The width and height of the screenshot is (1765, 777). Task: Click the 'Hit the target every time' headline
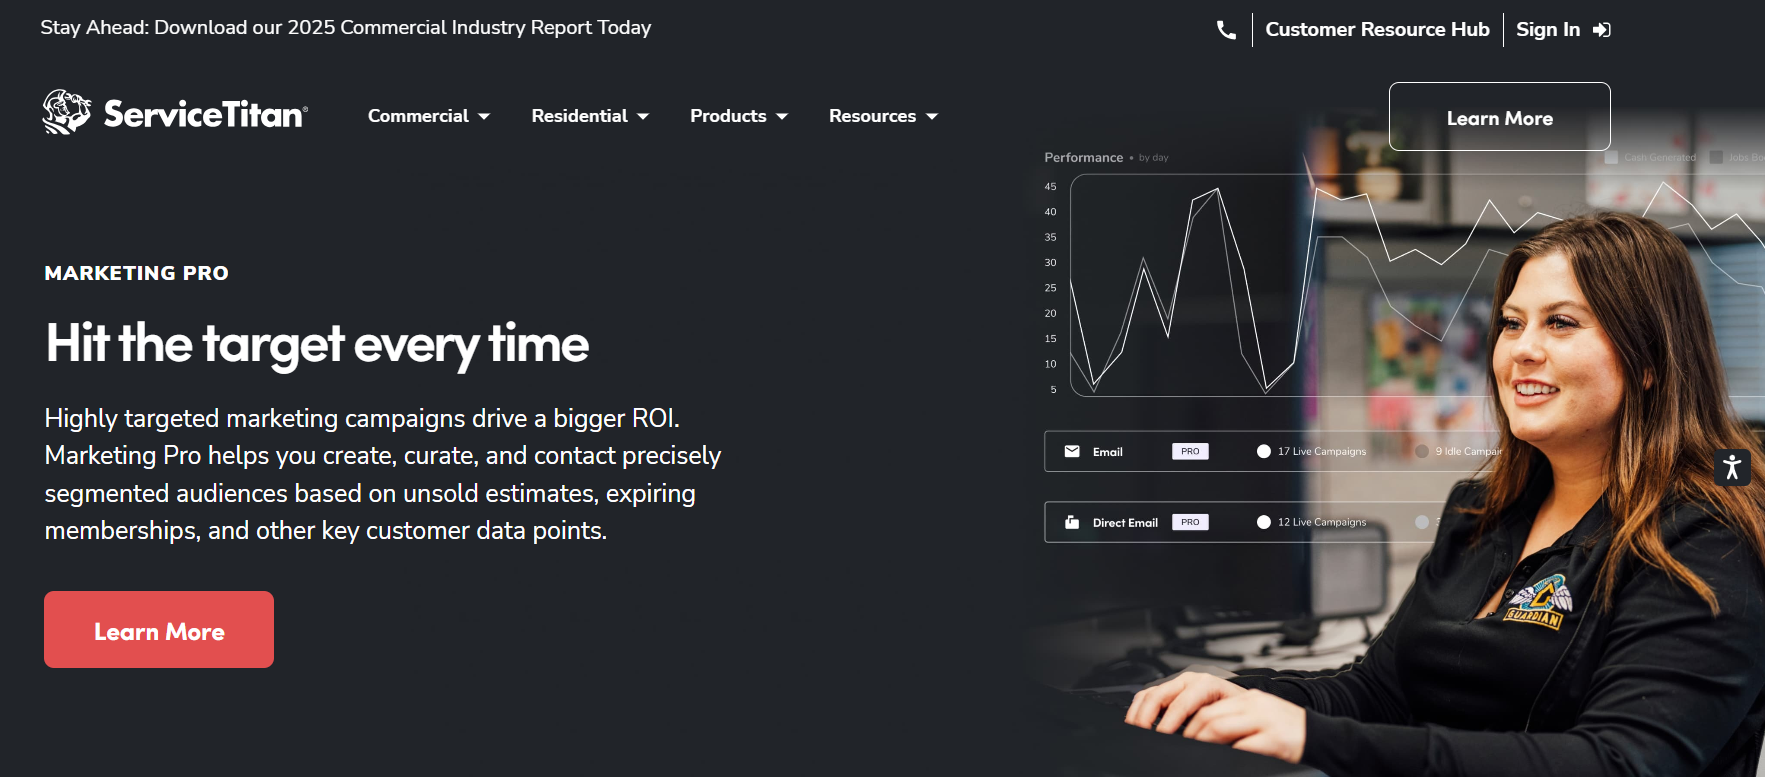point(317,344)
